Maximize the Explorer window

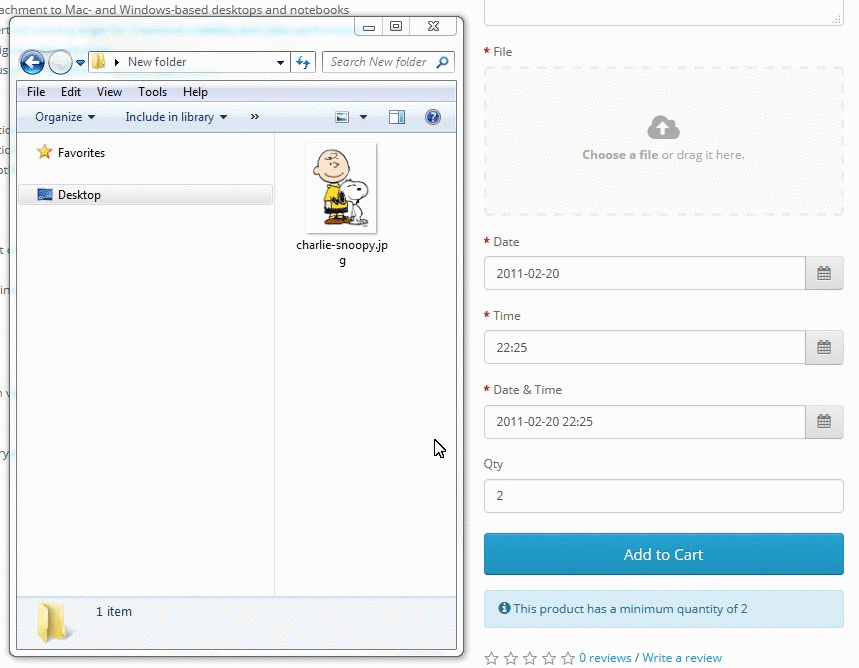[x=396, y=26]
